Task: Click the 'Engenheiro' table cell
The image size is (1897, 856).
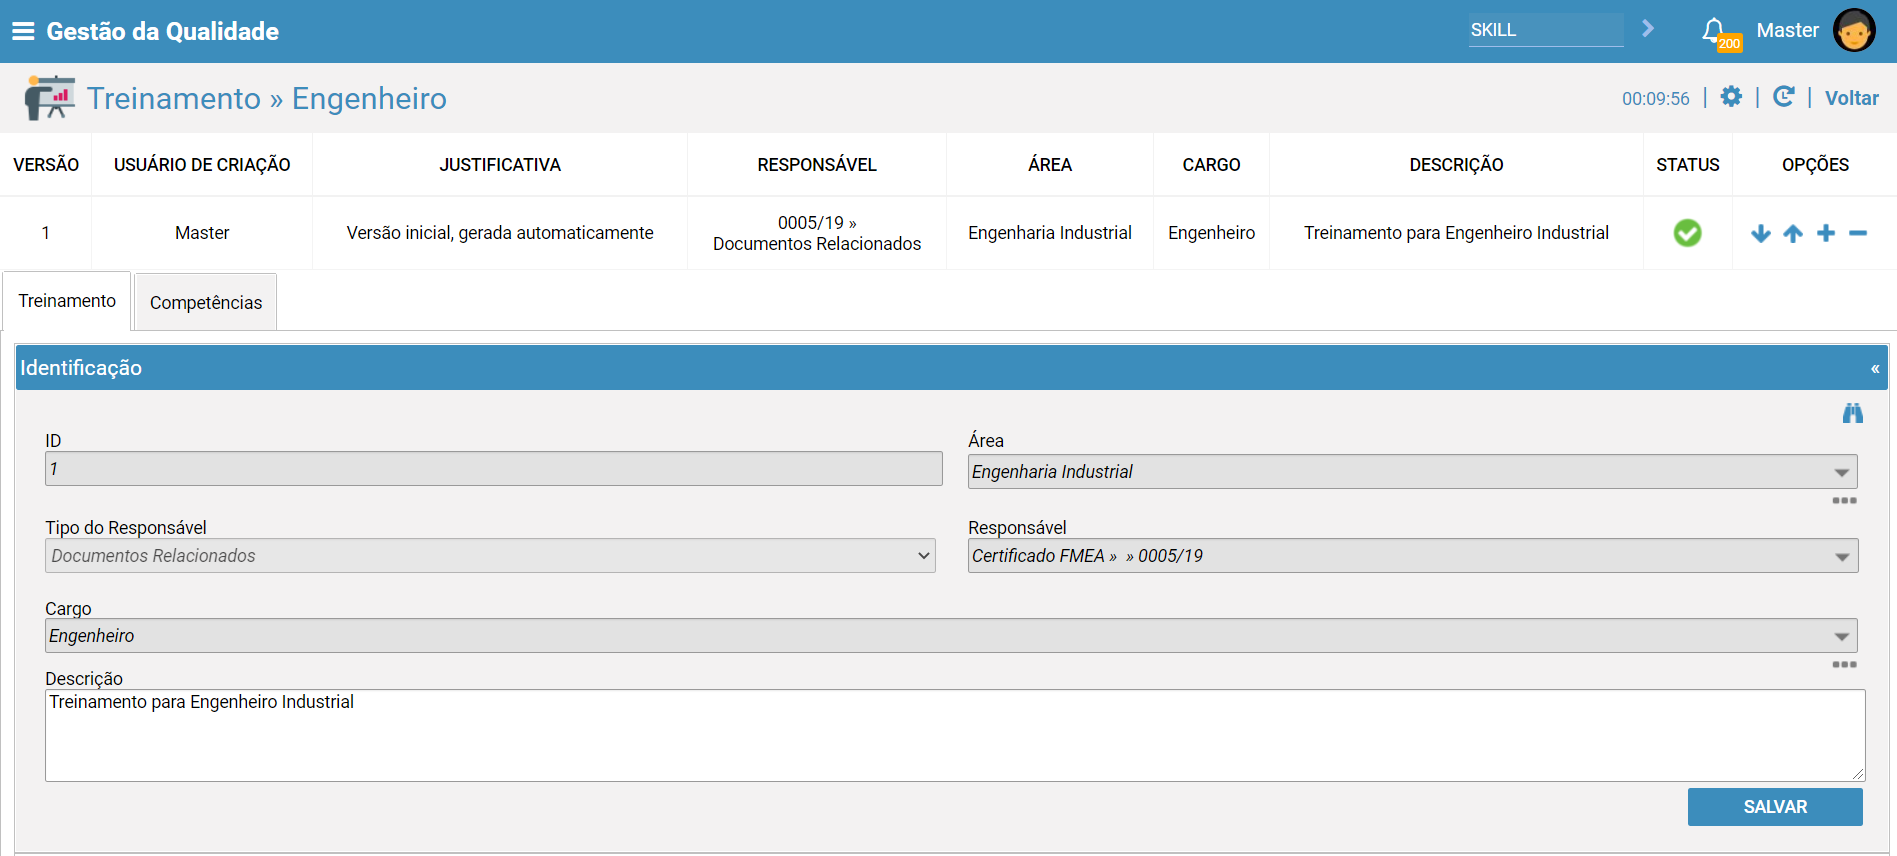Action: pos(1211,233)
